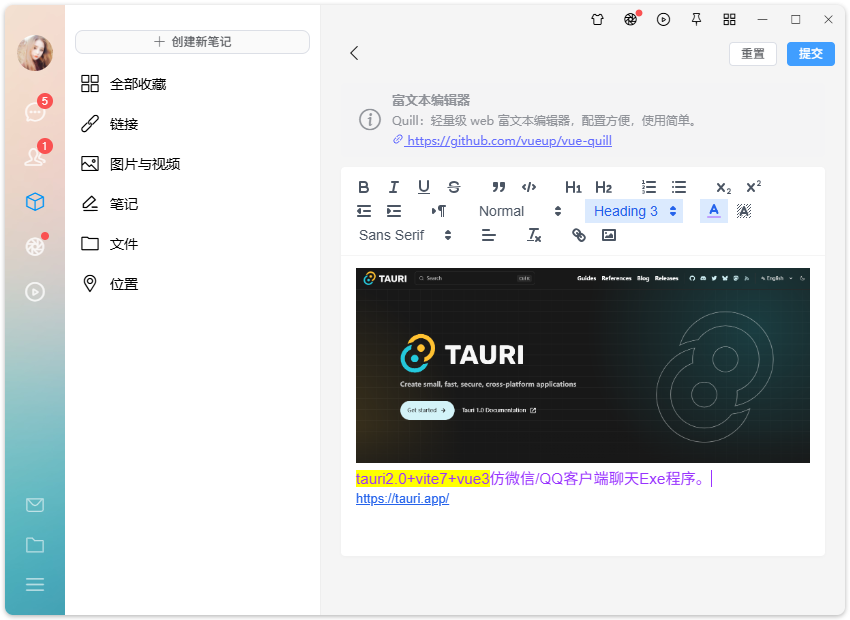Apply strikethrough text formatting

pyautogui.click(x=453, y=187)
